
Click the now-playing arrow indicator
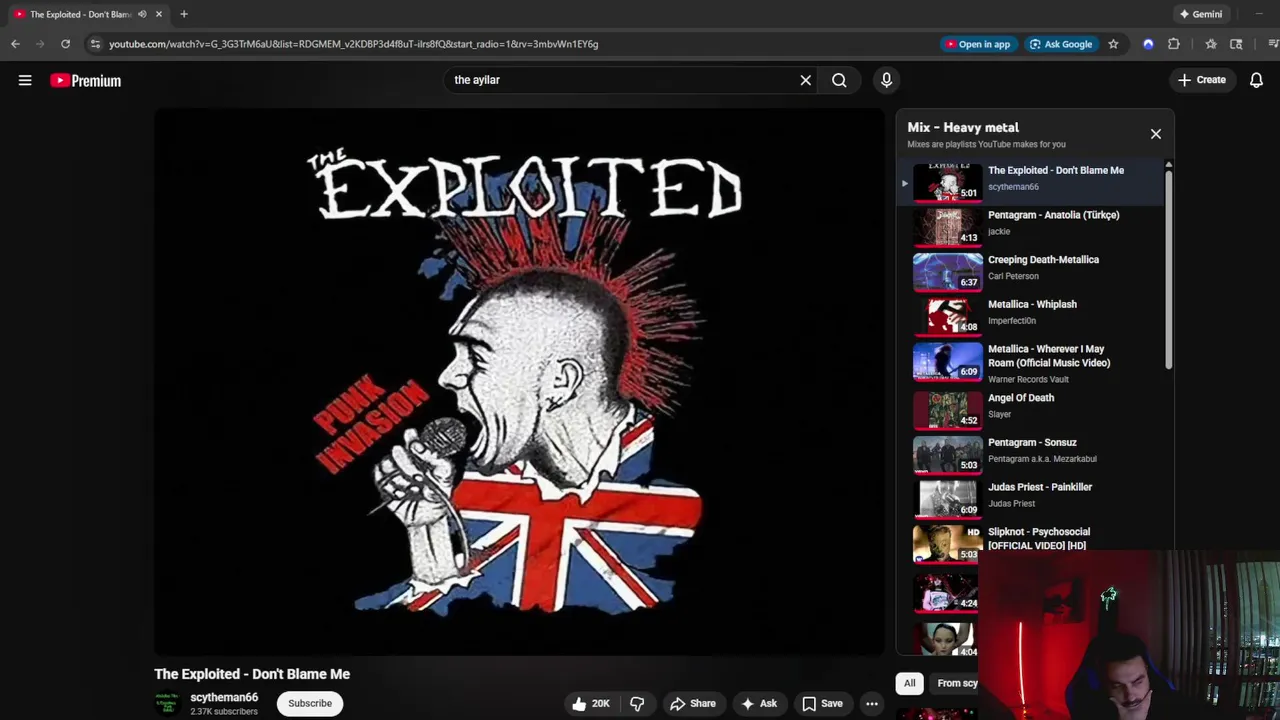[904, 183]
